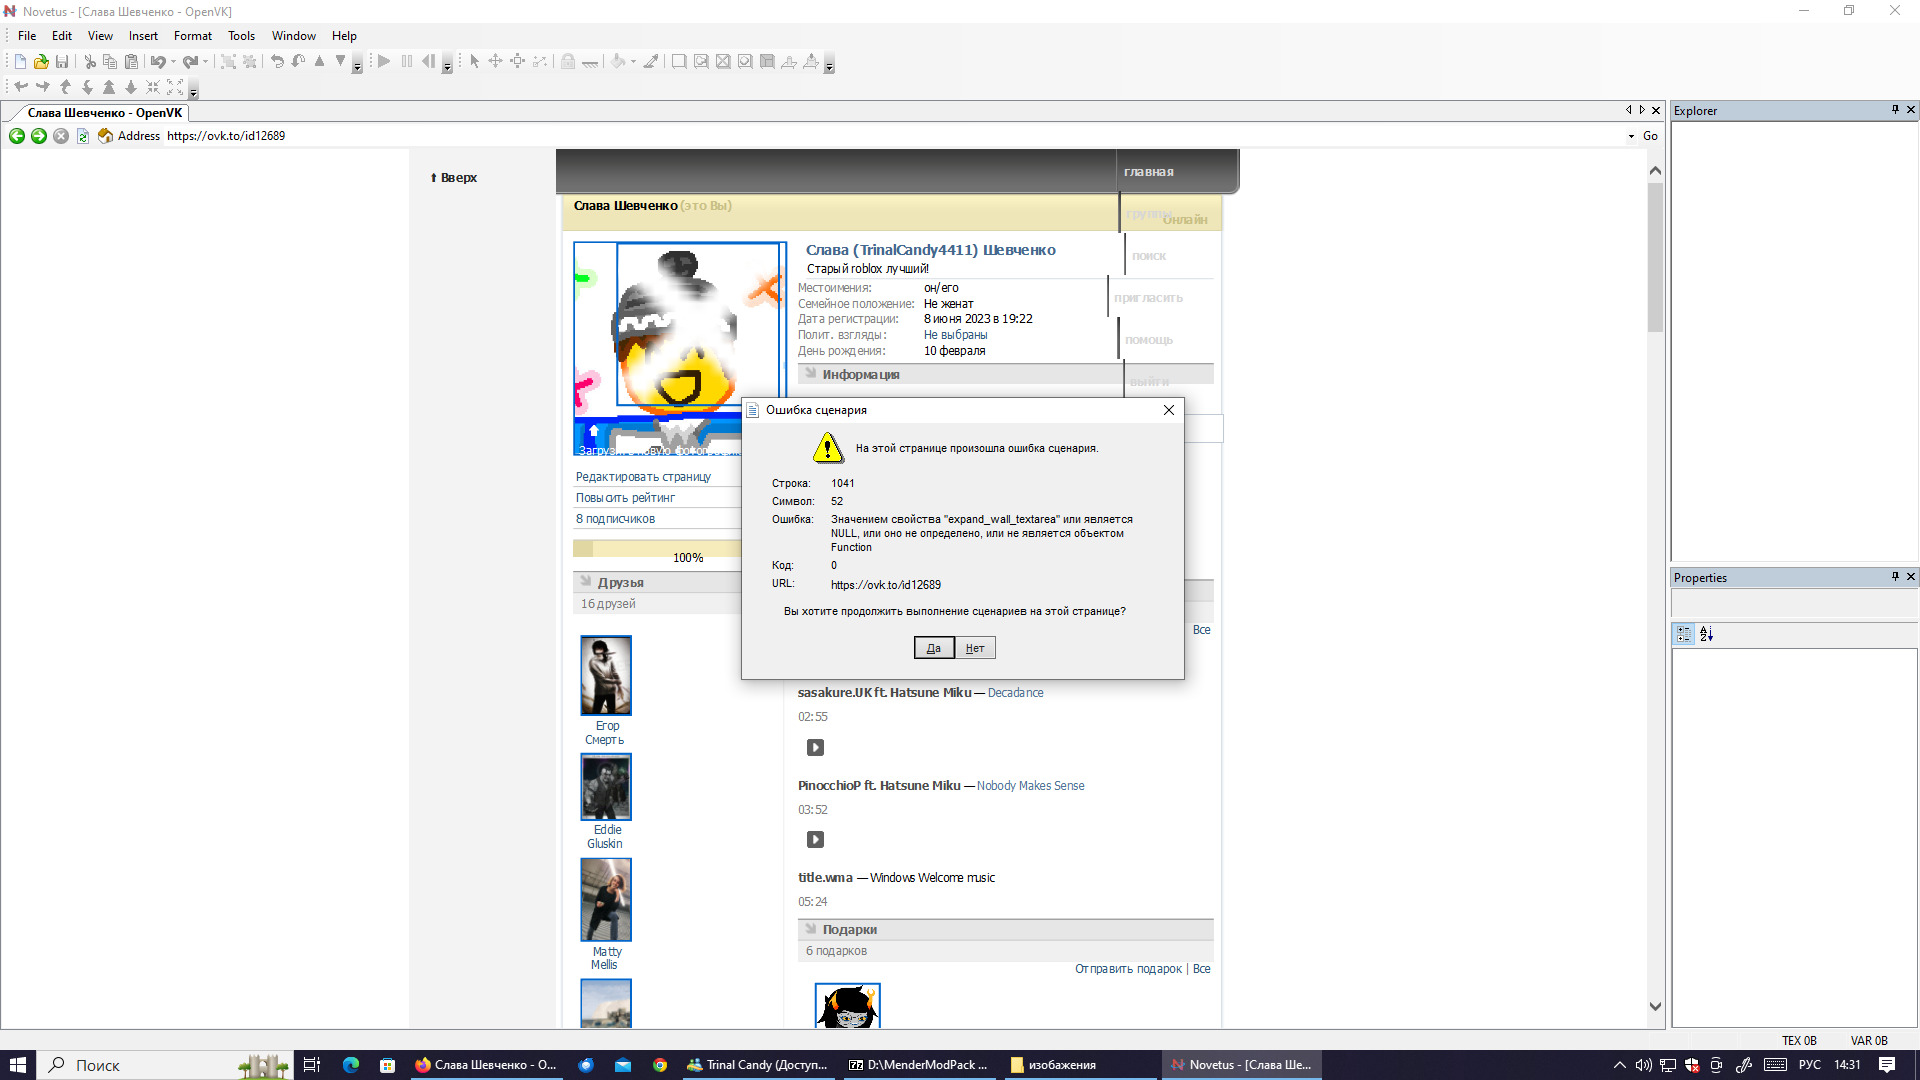Click the Home page icon
The image size is (1920, 1080).
pos(105,136)
